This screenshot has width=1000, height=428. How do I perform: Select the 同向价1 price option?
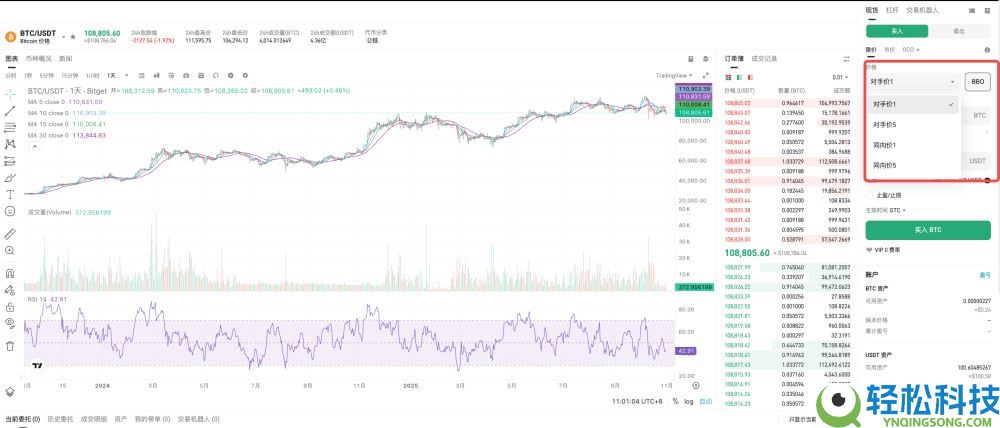pyautogui.click(x=884, y=145)
